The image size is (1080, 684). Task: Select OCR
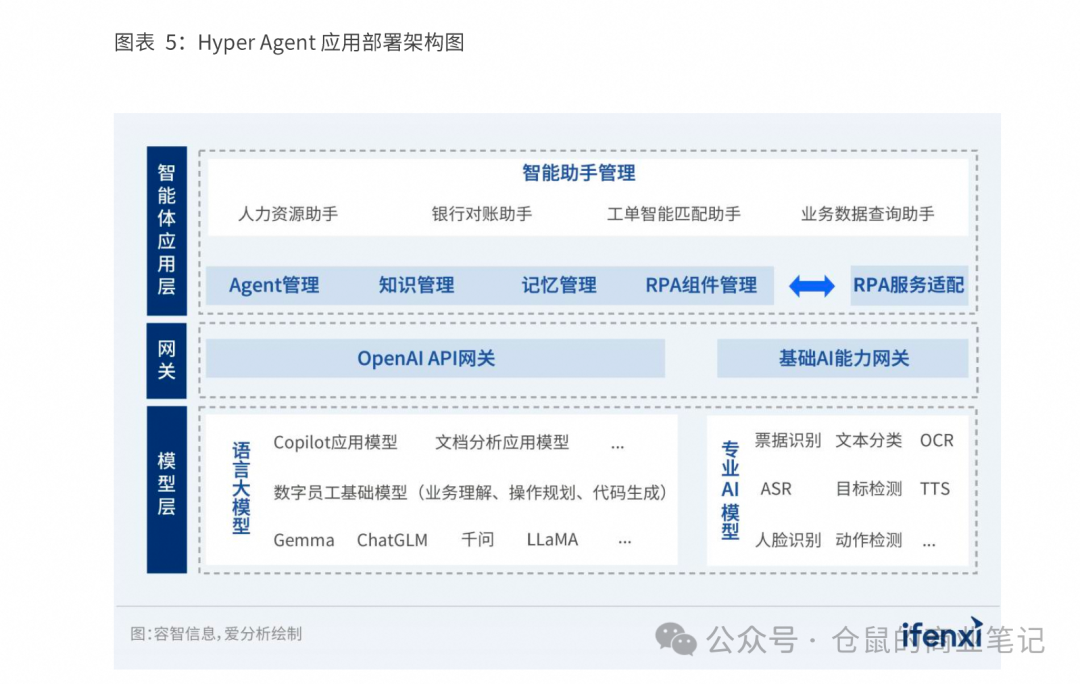937,441
